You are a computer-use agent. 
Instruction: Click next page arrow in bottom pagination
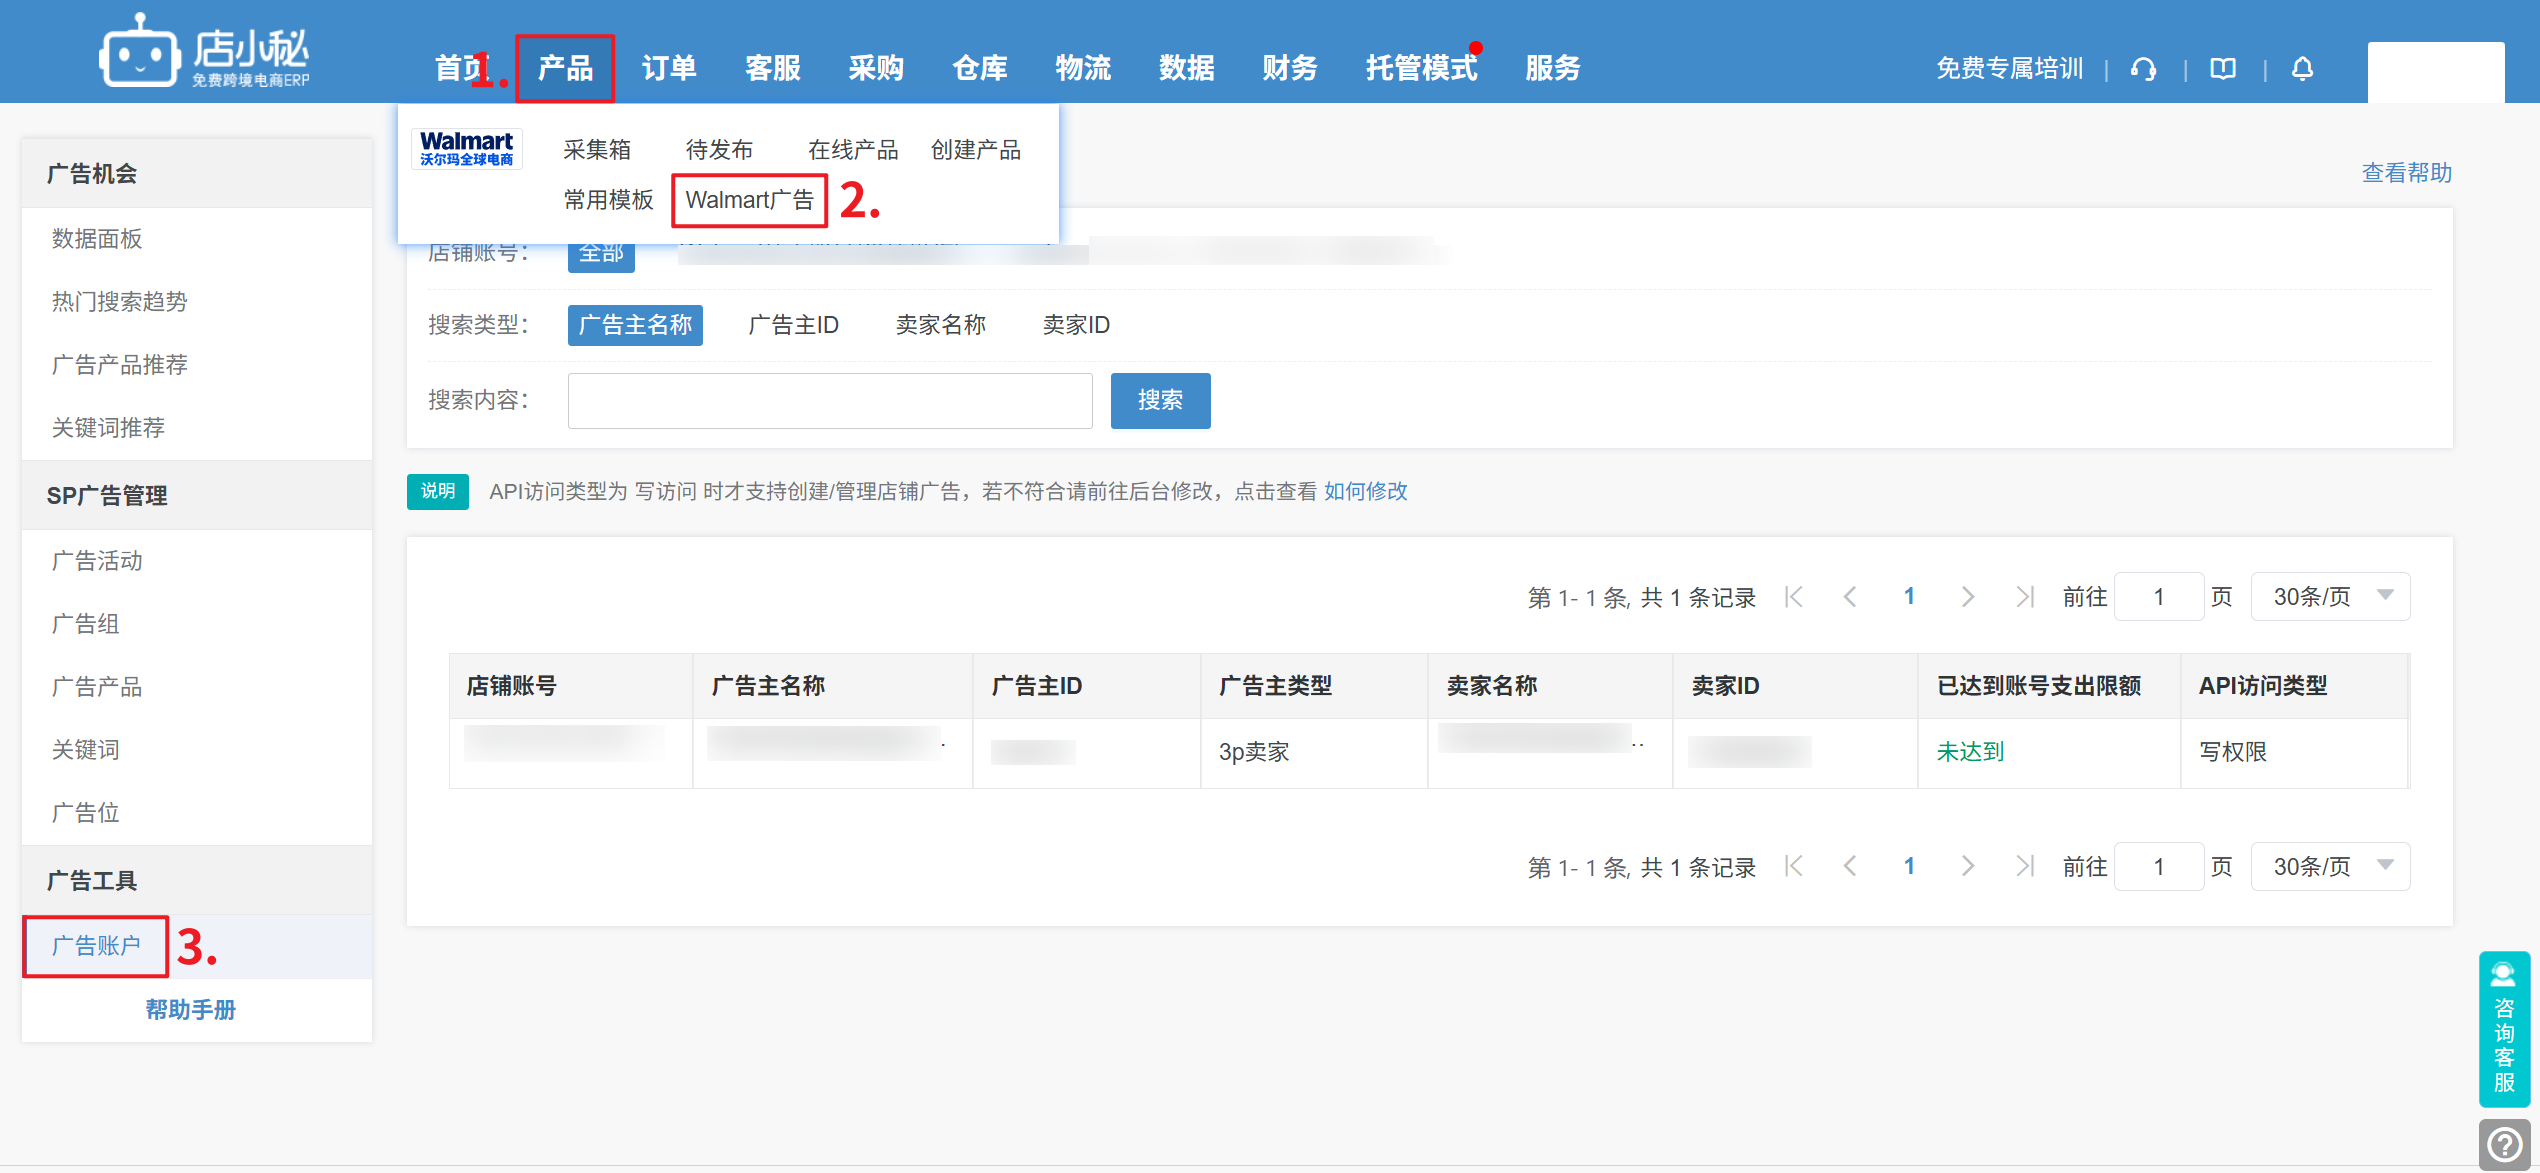[1967, 866]
